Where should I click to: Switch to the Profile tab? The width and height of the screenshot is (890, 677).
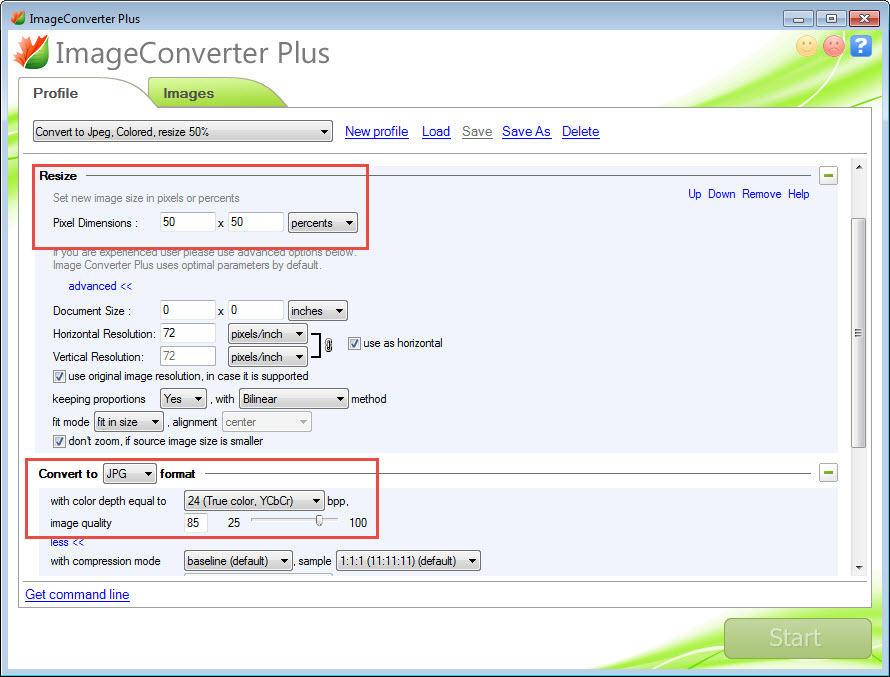tap(56, 93)
